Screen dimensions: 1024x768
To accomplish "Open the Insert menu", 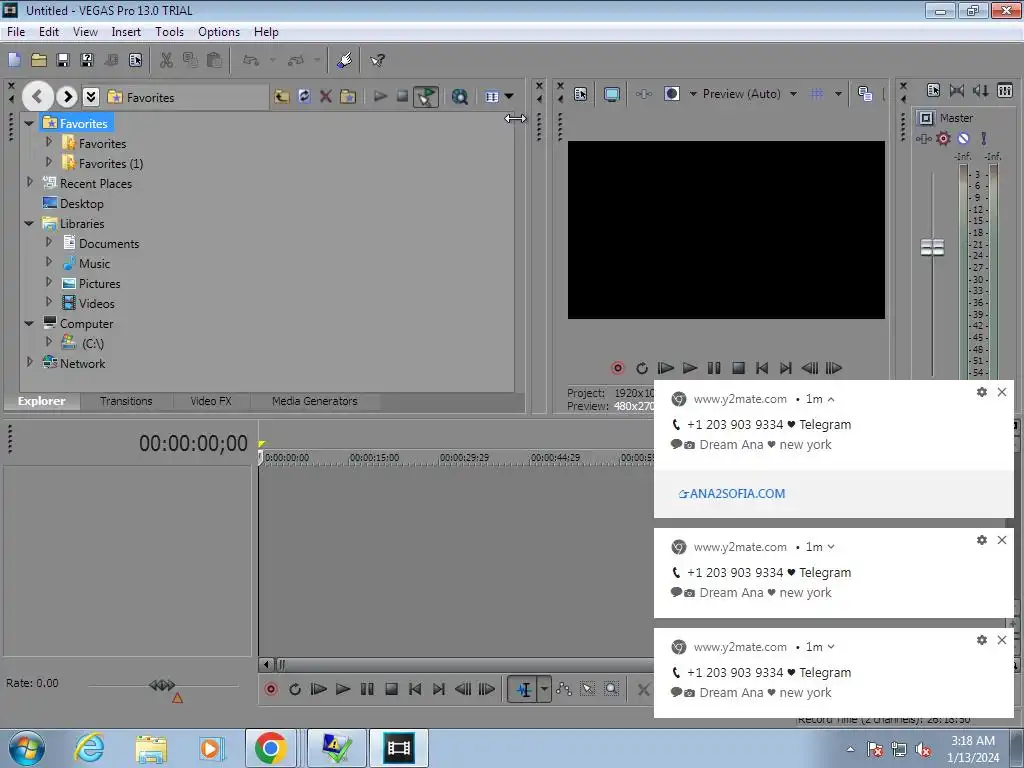I will (126, 31).
